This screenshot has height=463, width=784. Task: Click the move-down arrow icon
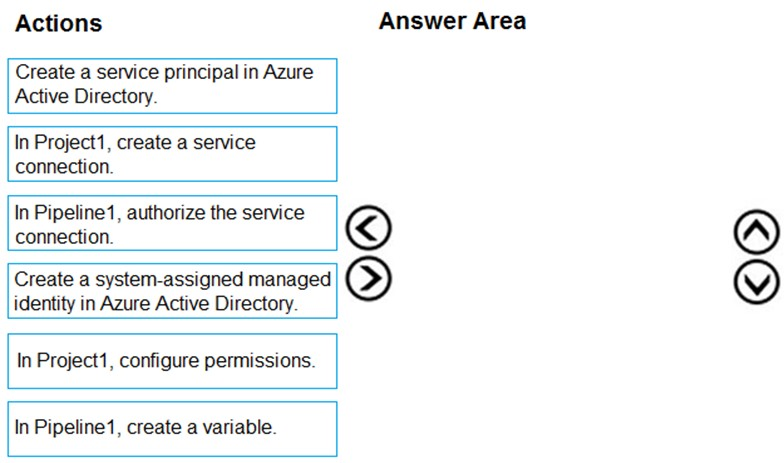pyautogui.click(x=756, y=282)
